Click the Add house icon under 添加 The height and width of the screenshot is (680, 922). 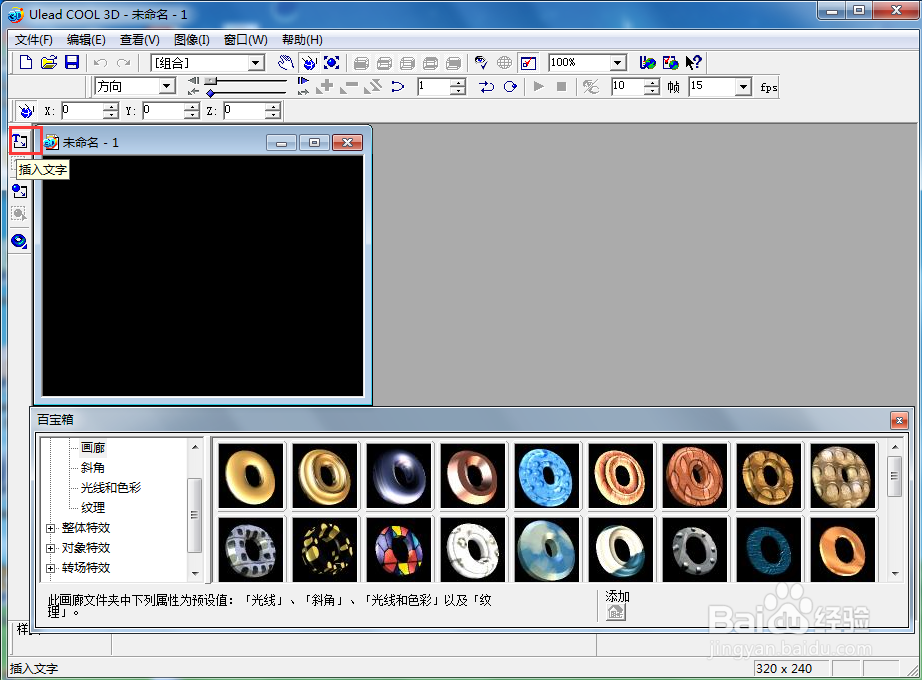[x=616, y=612]
